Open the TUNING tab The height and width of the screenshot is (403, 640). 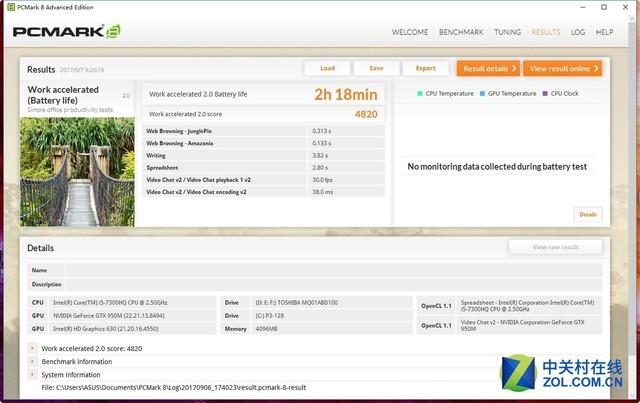pyautogui.click(x=507, y=32)
